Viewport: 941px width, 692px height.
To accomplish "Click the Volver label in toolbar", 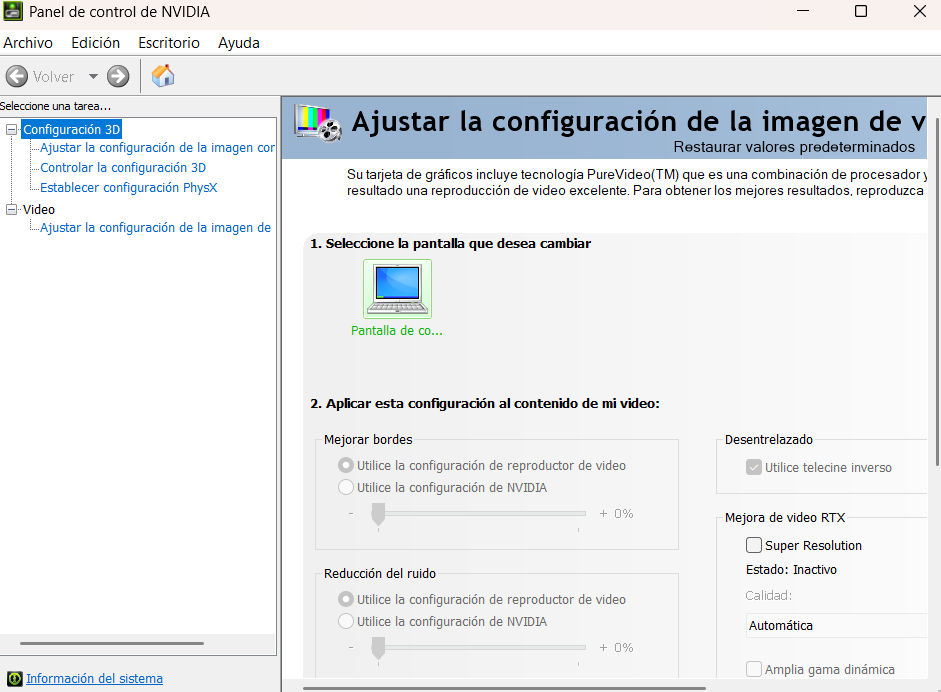I will [x=53, y=77].
